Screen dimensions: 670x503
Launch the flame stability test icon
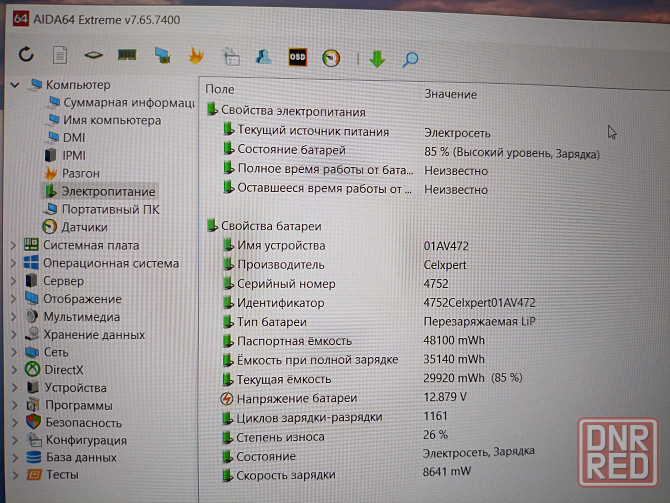196,56
